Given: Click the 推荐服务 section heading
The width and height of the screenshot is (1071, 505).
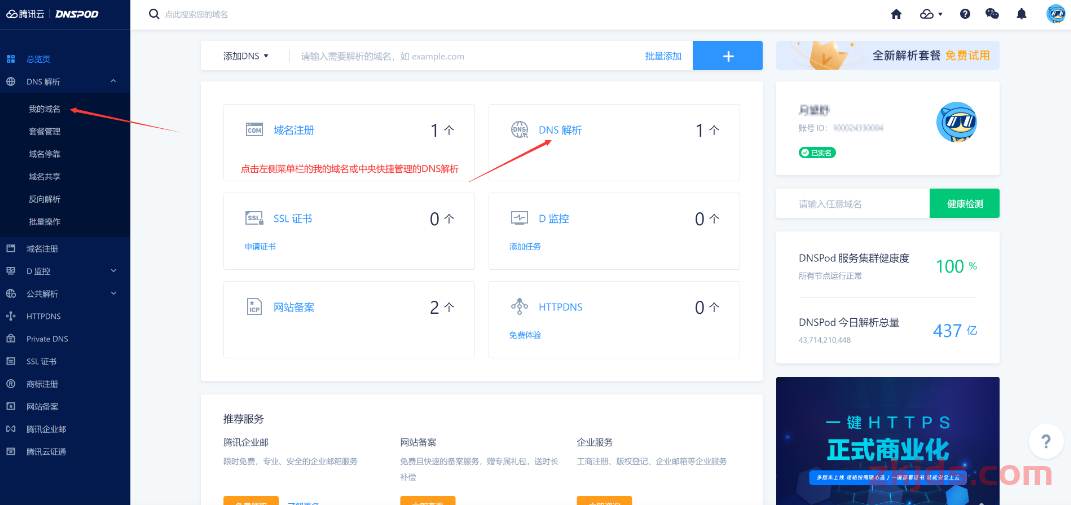Looking at the screenshot, I should tap(243, 419).
